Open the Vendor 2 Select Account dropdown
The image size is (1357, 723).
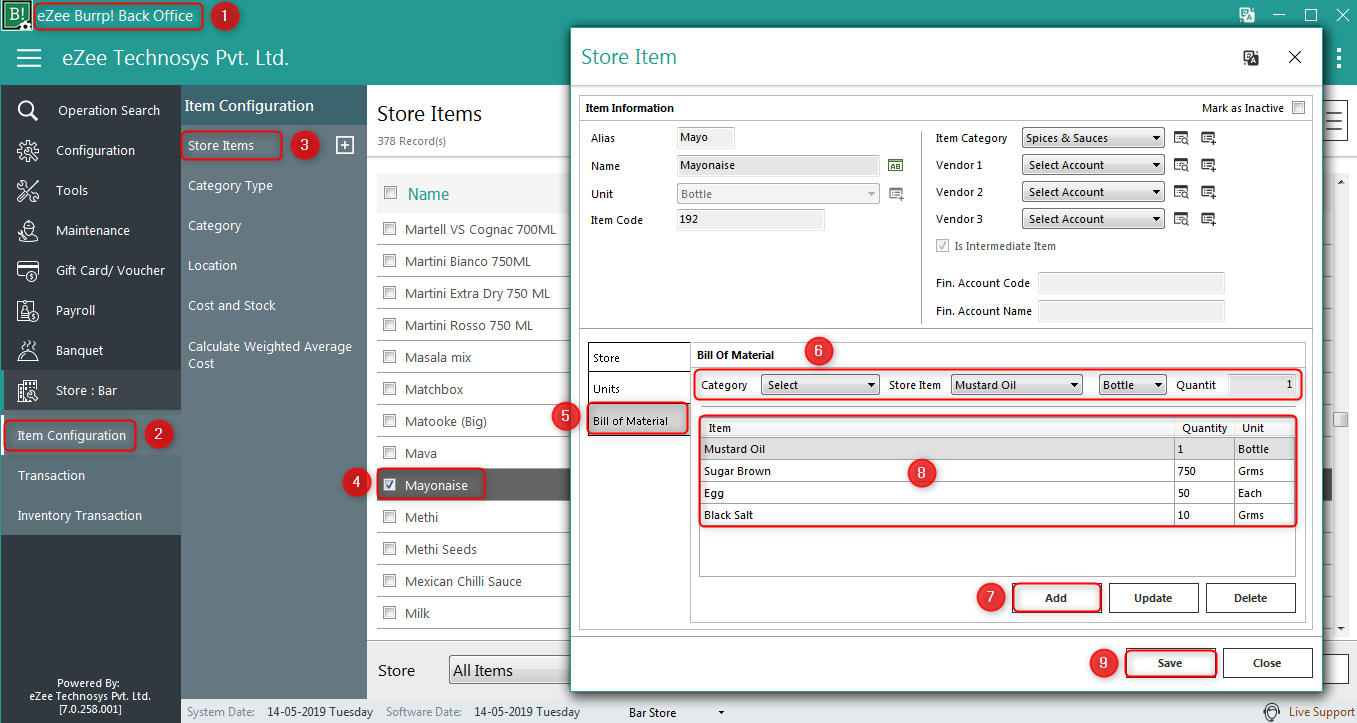pos(1093,192)
